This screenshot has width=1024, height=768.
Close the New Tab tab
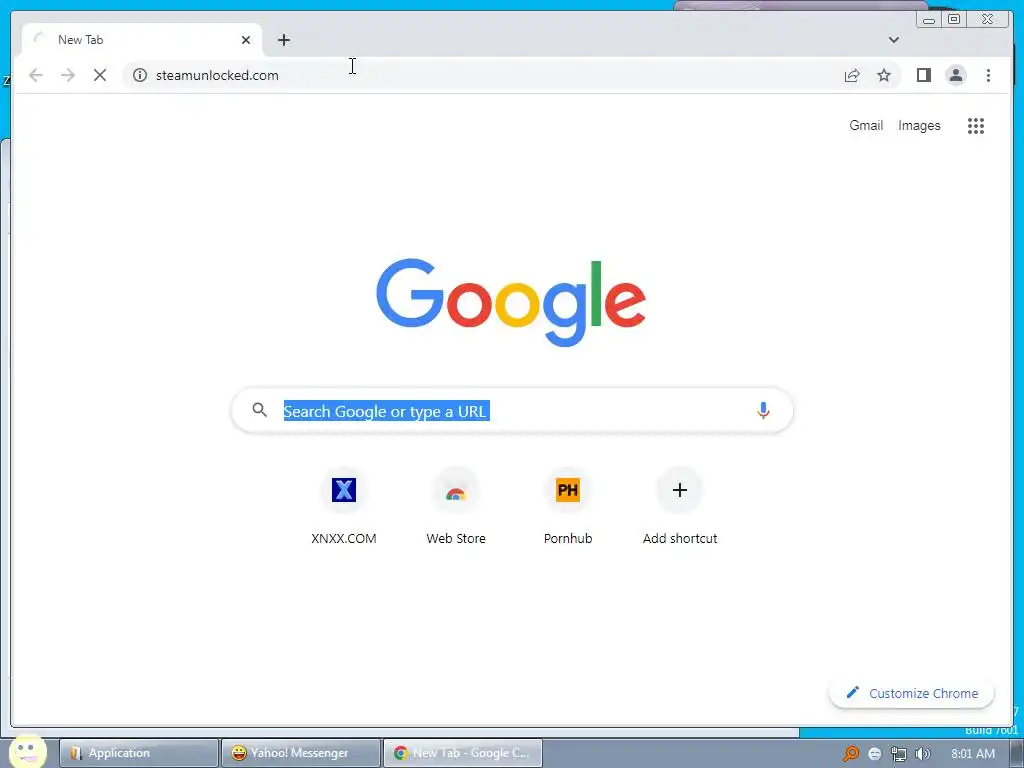(x=246, y=40)
